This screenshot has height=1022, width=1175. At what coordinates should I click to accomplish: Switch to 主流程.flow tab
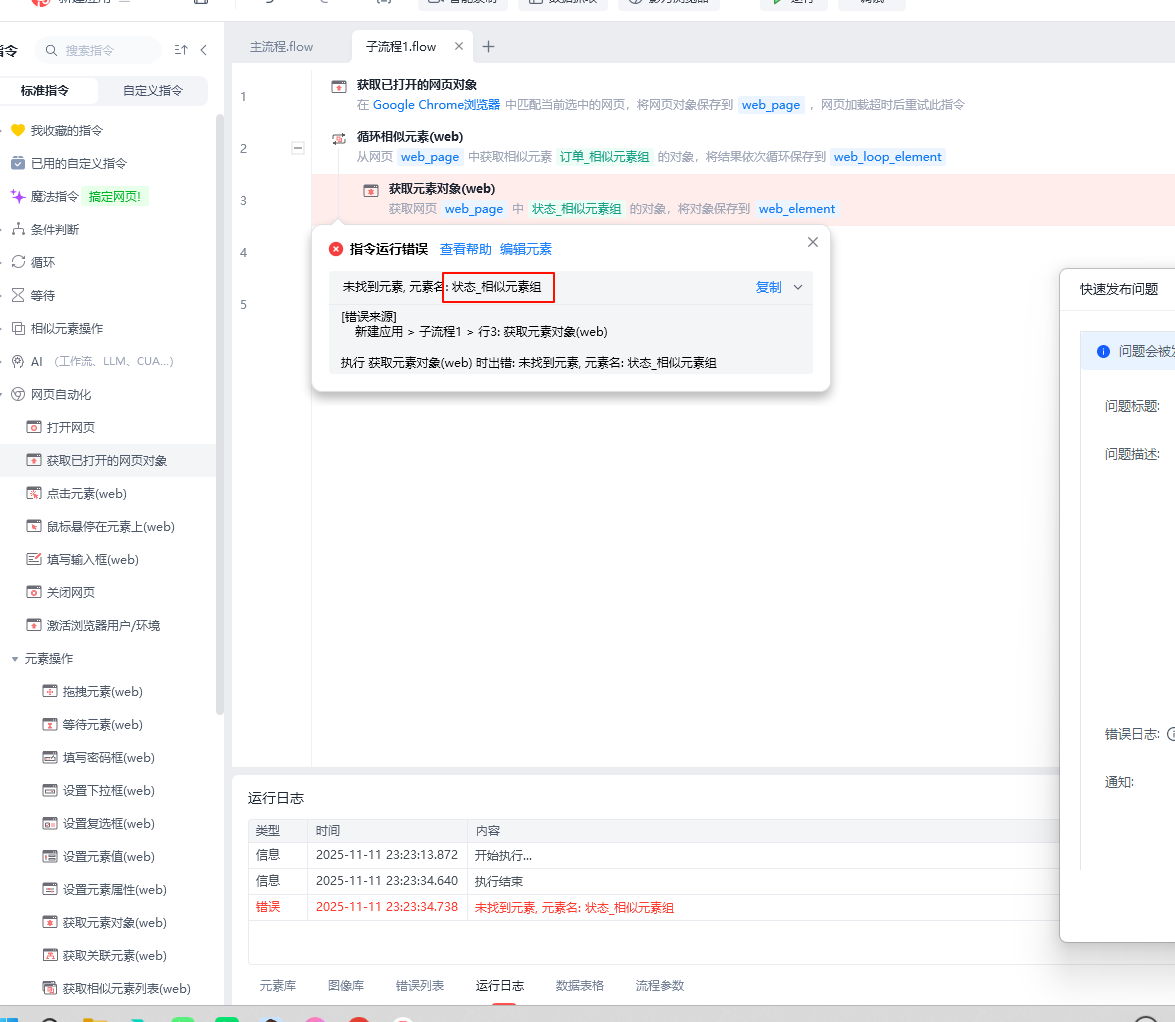(x=282, y=46)
